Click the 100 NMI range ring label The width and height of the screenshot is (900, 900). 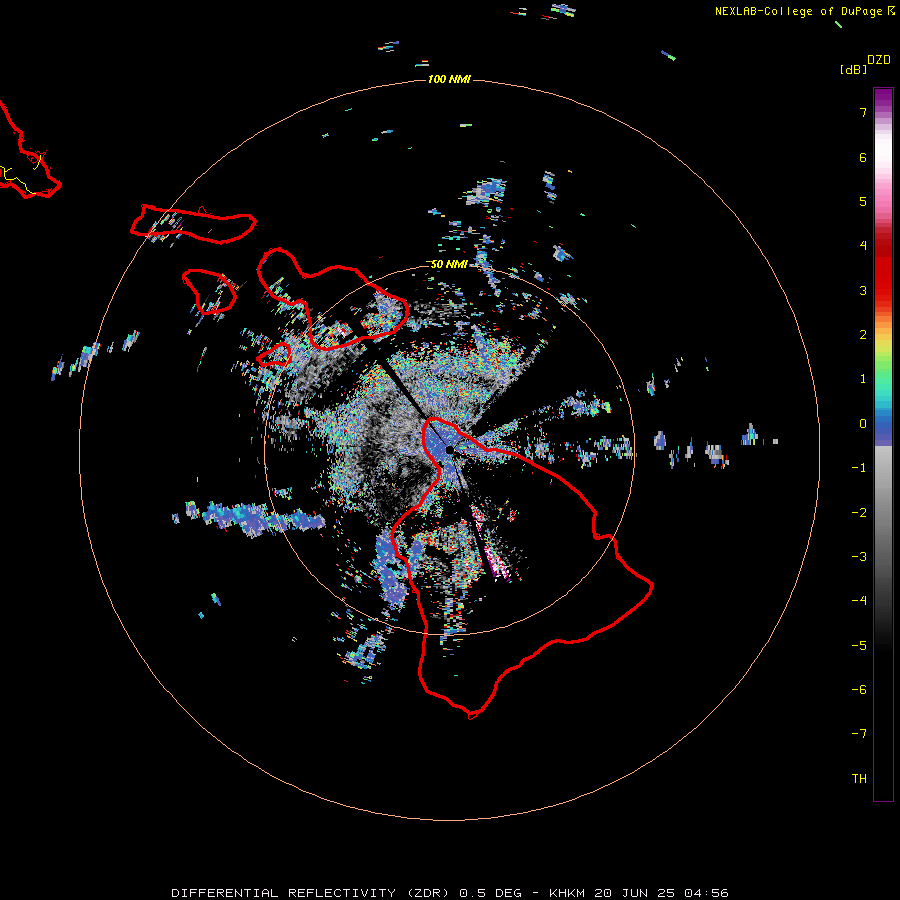click(449, 79)
